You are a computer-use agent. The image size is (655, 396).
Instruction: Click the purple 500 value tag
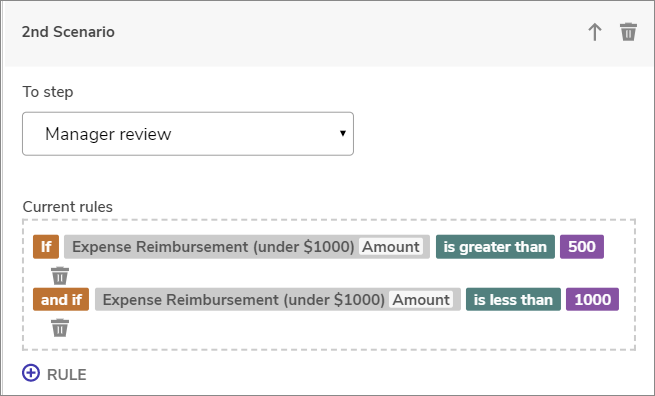(582, 247)
